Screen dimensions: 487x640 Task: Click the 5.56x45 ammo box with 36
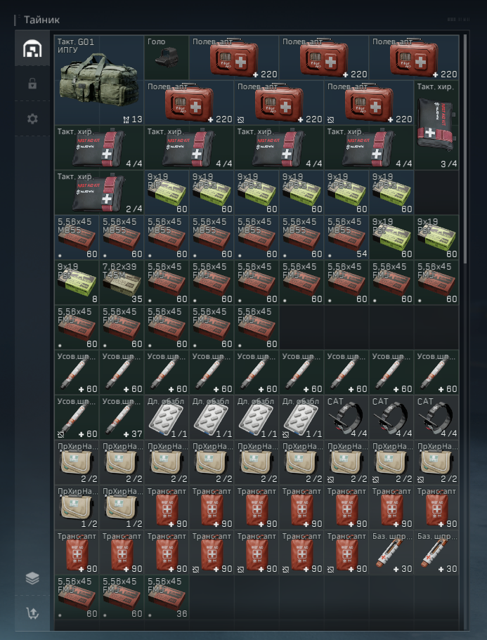pyautogui.click(x=167, y=597)
